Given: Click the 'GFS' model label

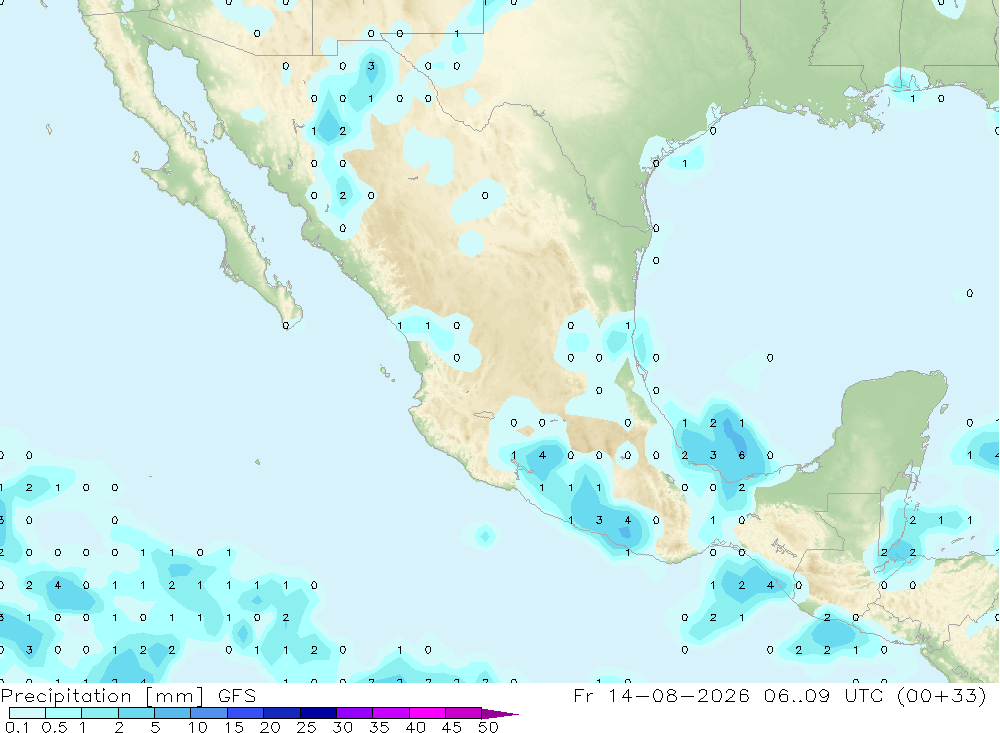Looking at the screenshot, I should point(237,695).
